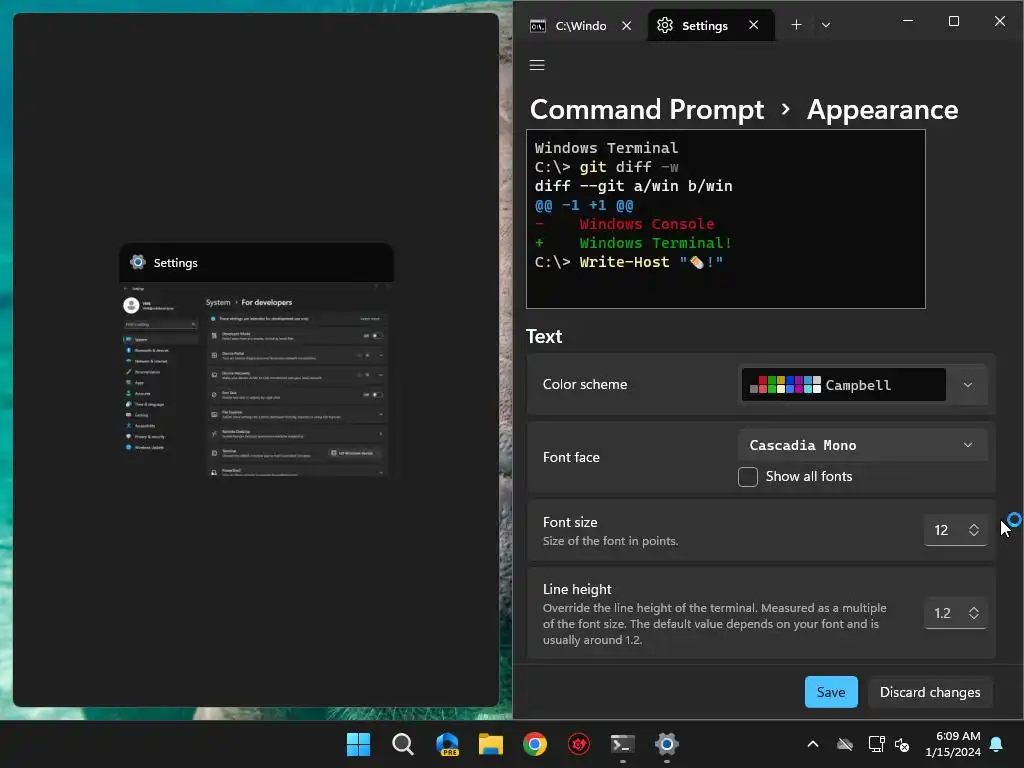Click the terminal preview pane
This screenshot has height=768, width=1024.
coord(726,219)
